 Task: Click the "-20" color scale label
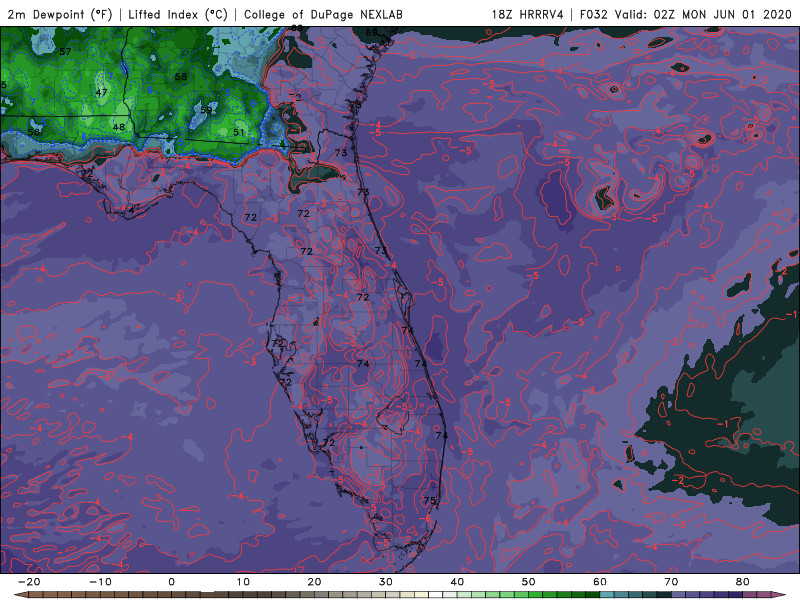(x=29, y=582)
